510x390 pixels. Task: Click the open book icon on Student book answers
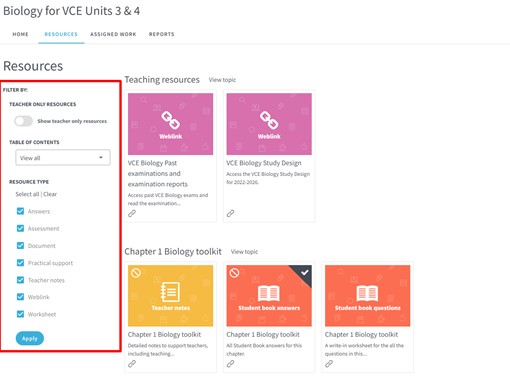point(269,293)
